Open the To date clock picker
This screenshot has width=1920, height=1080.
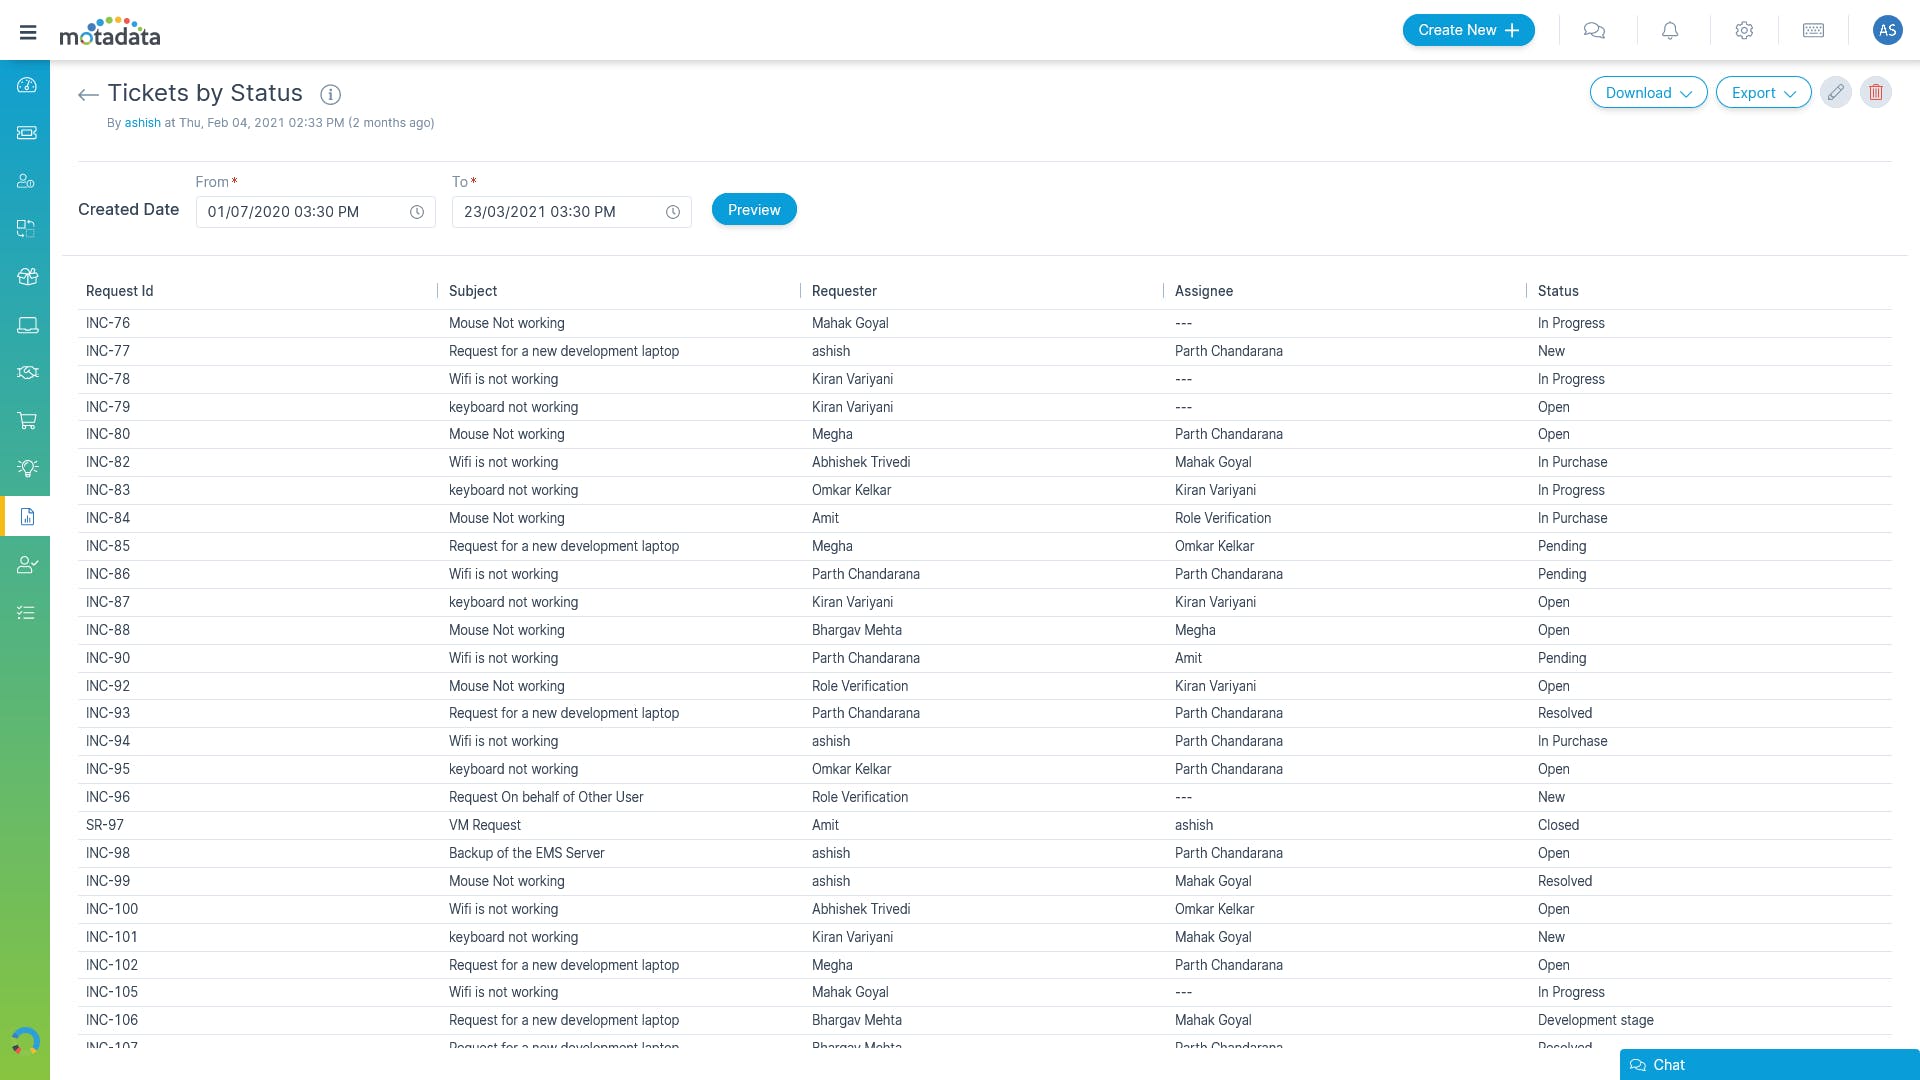[673, 212]
